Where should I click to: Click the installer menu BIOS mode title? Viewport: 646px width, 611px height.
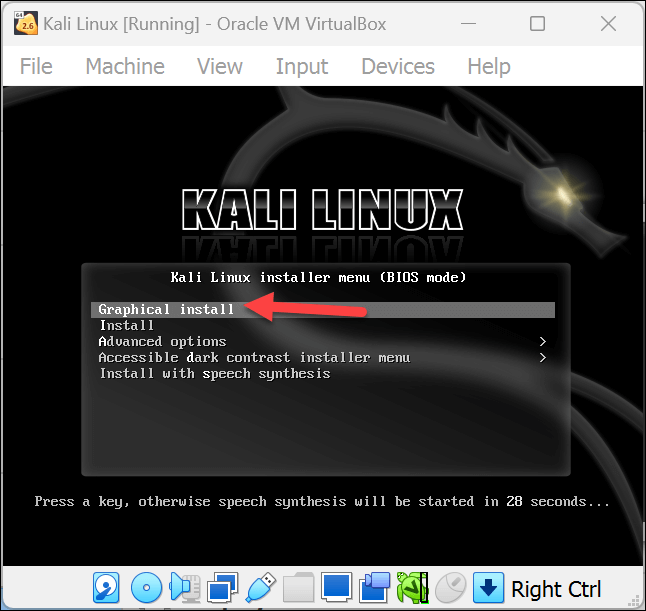318,277
